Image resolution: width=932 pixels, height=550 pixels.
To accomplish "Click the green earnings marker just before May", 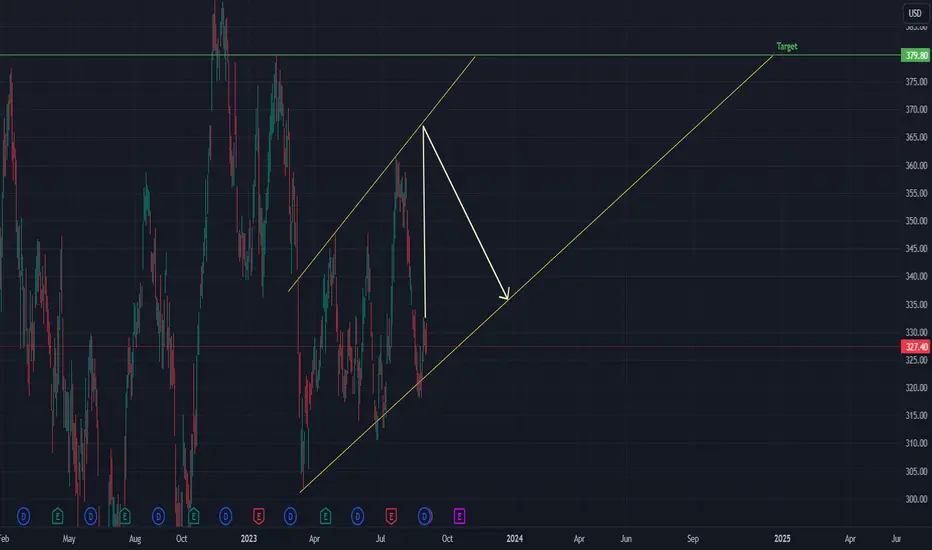I will coord(58,516).
